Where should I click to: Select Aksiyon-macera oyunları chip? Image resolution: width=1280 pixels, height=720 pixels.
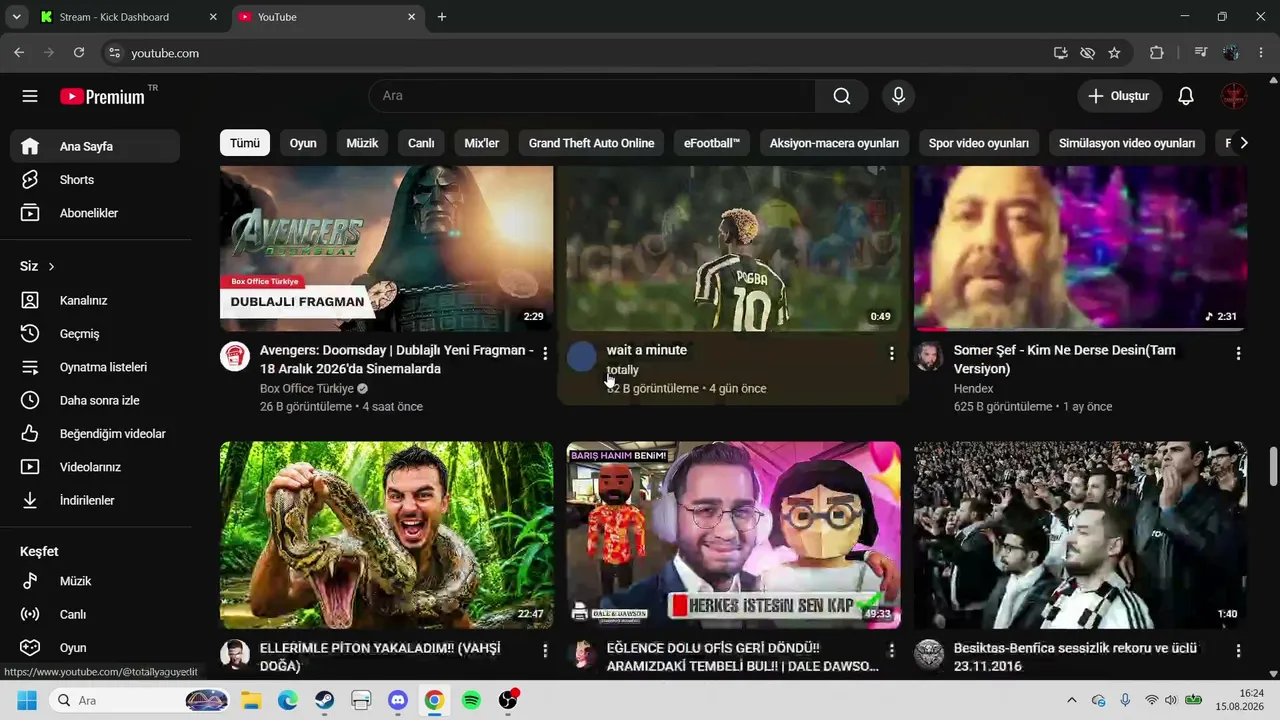tap(834, 143)
